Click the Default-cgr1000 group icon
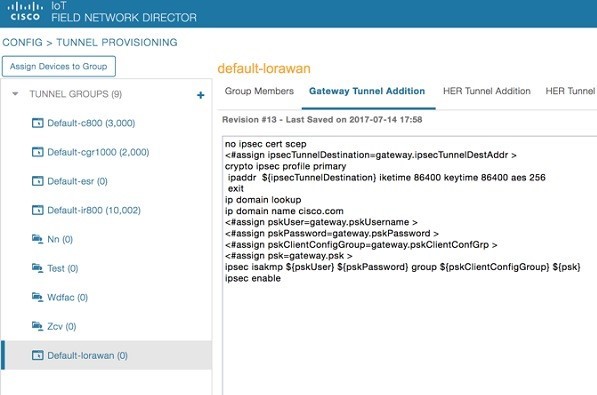597x395 pixels. [x=37, y=152]
